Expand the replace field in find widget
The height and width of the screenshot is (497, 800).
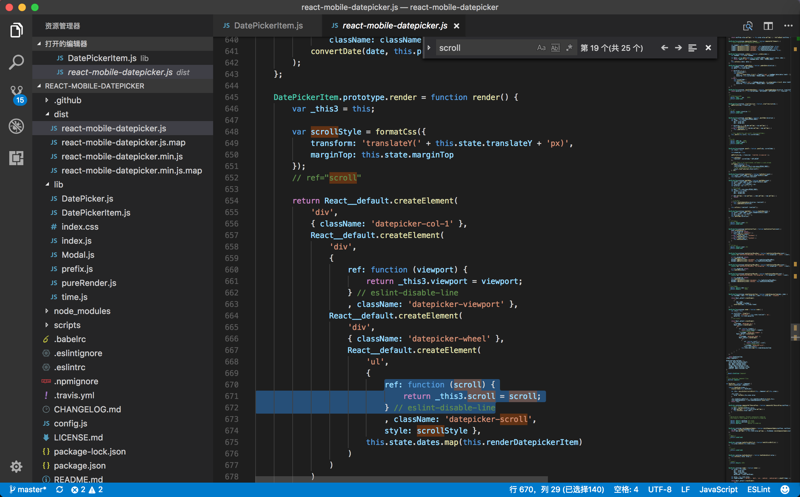[429, 48]
